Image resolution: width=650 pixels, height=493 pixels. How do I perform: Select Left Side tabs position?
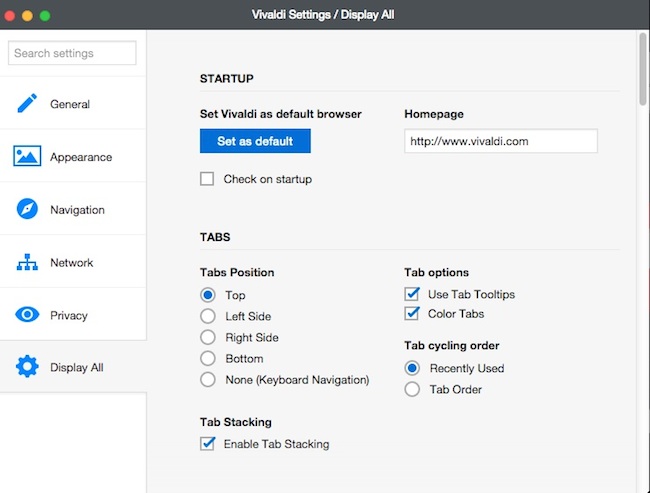point(208,316)
